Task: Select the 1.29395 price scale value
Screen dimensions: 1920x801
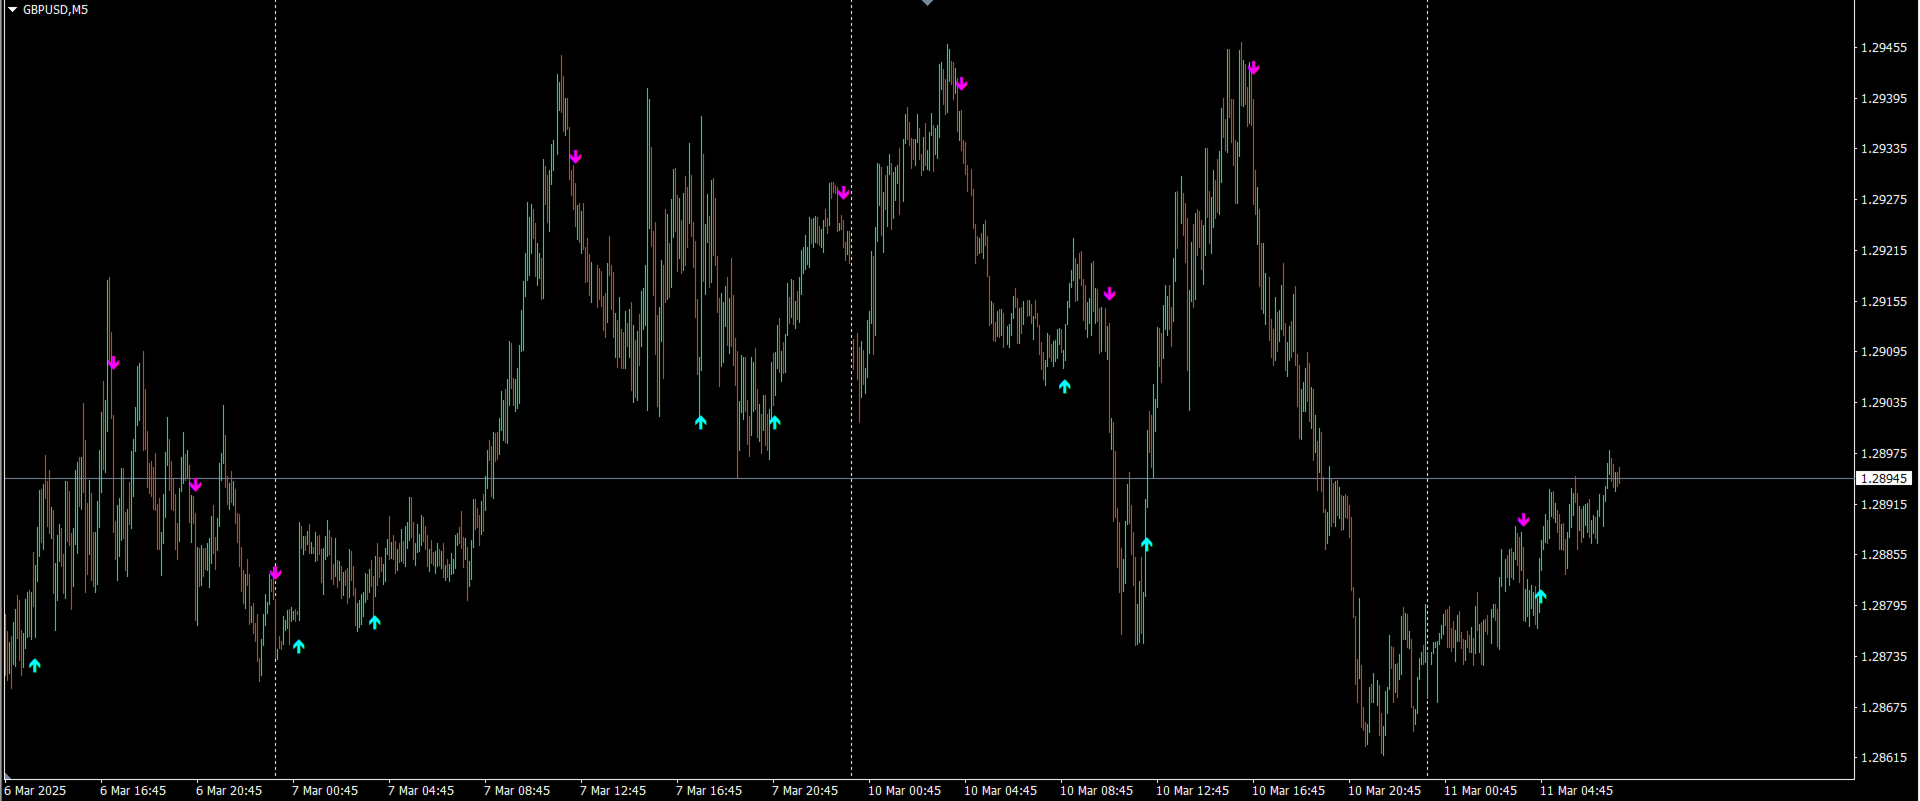Action: tap(1883, 98)
